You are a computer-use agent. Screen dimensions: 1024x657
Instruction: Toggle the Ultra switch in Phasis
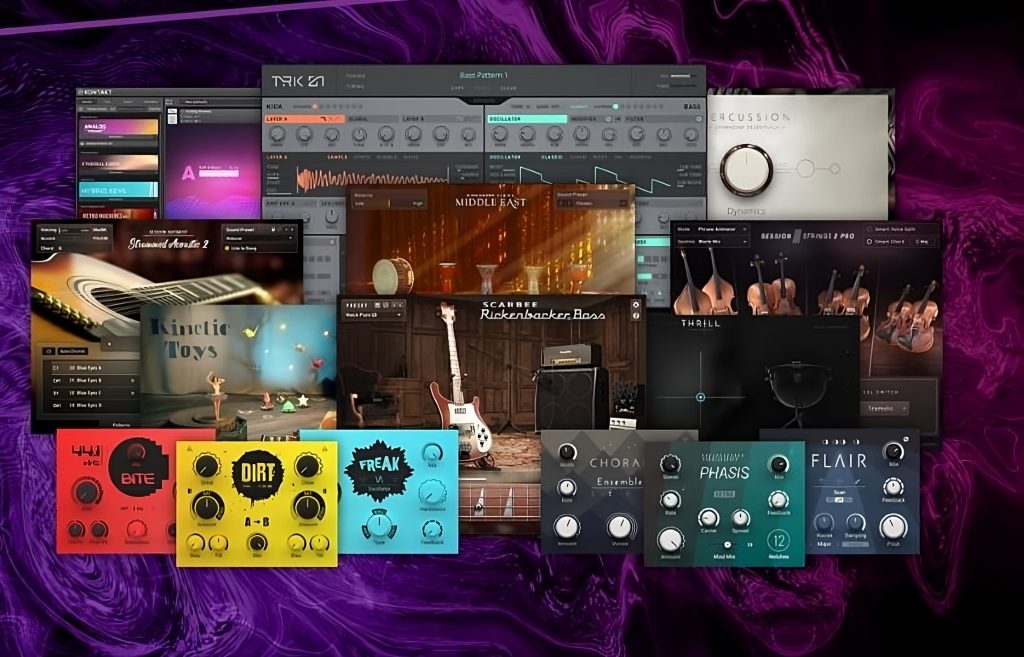[724, 494]
